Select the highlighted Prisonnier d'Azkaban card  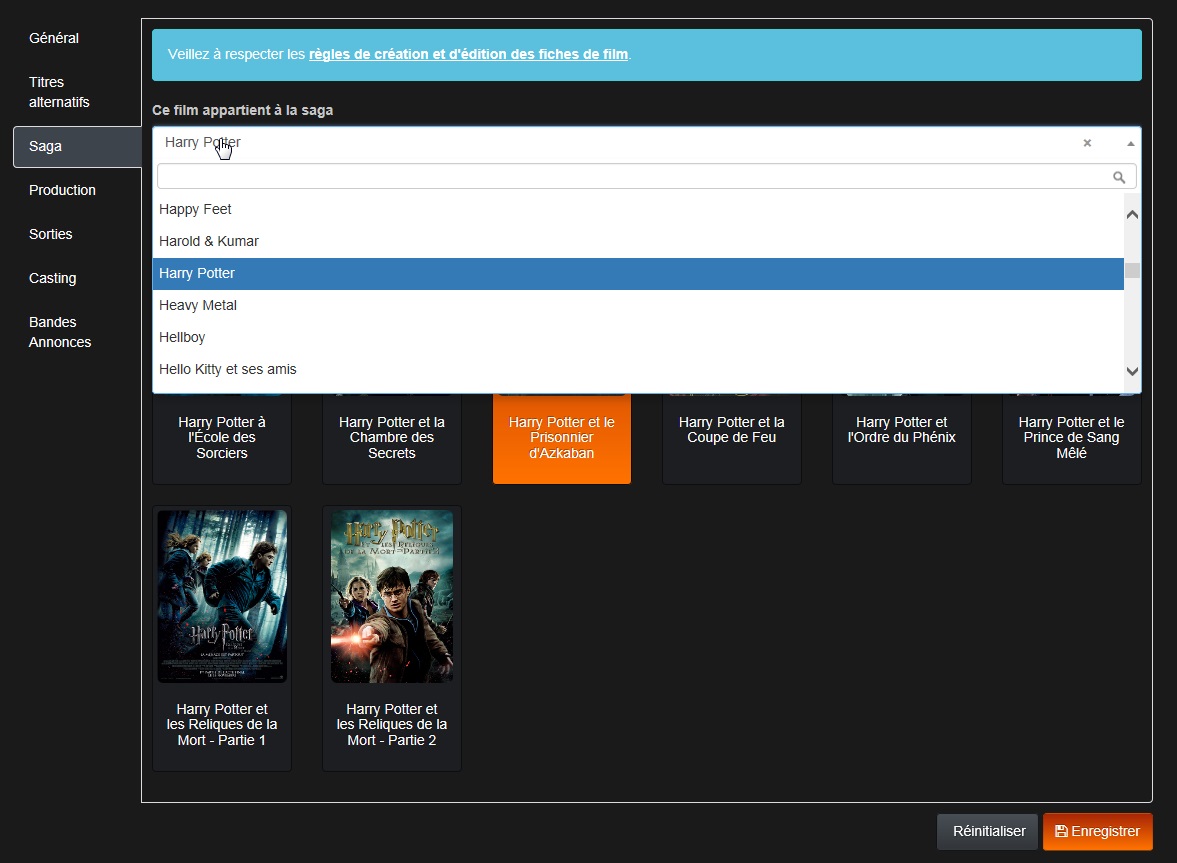point(561,438)
